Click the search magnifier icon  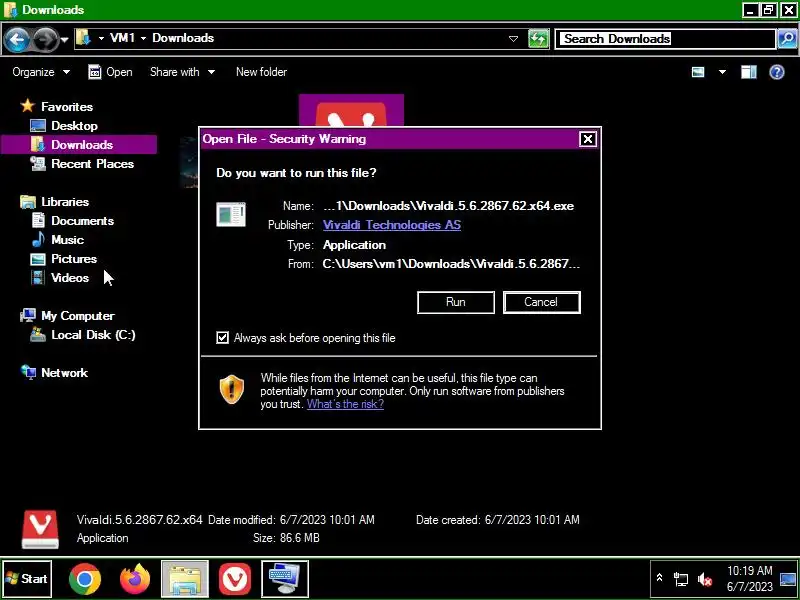[787, 39]
